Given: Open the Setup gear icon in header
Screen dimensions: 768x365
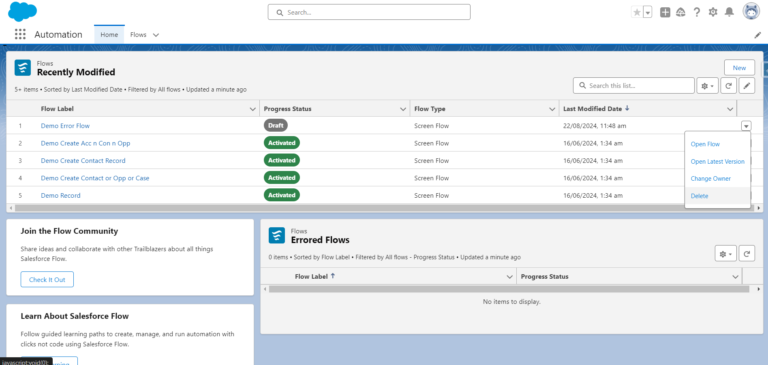Looking at the screenshot, I should click(713, 13).
